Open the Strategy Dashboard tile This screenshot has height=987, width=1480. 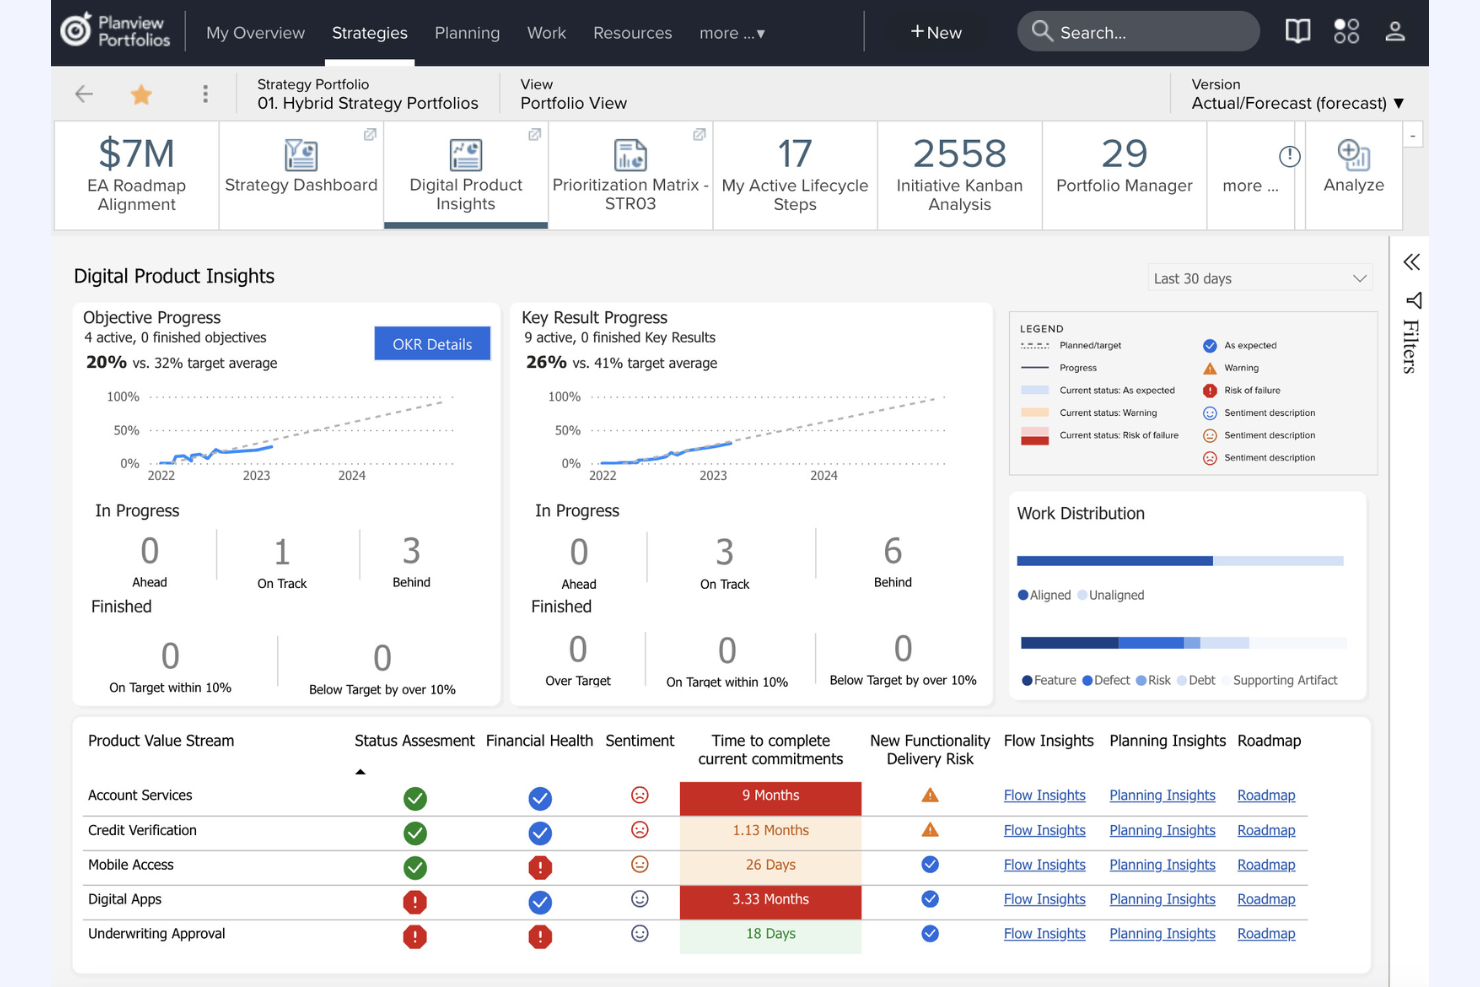301,176
